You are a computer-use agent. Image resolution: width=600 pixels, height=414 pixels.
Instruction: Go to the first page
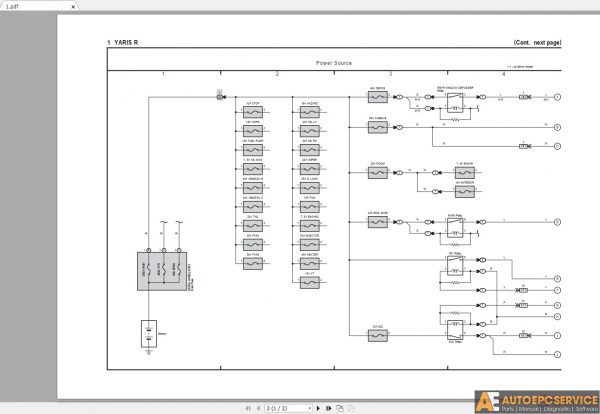click(x=248, y=408)
